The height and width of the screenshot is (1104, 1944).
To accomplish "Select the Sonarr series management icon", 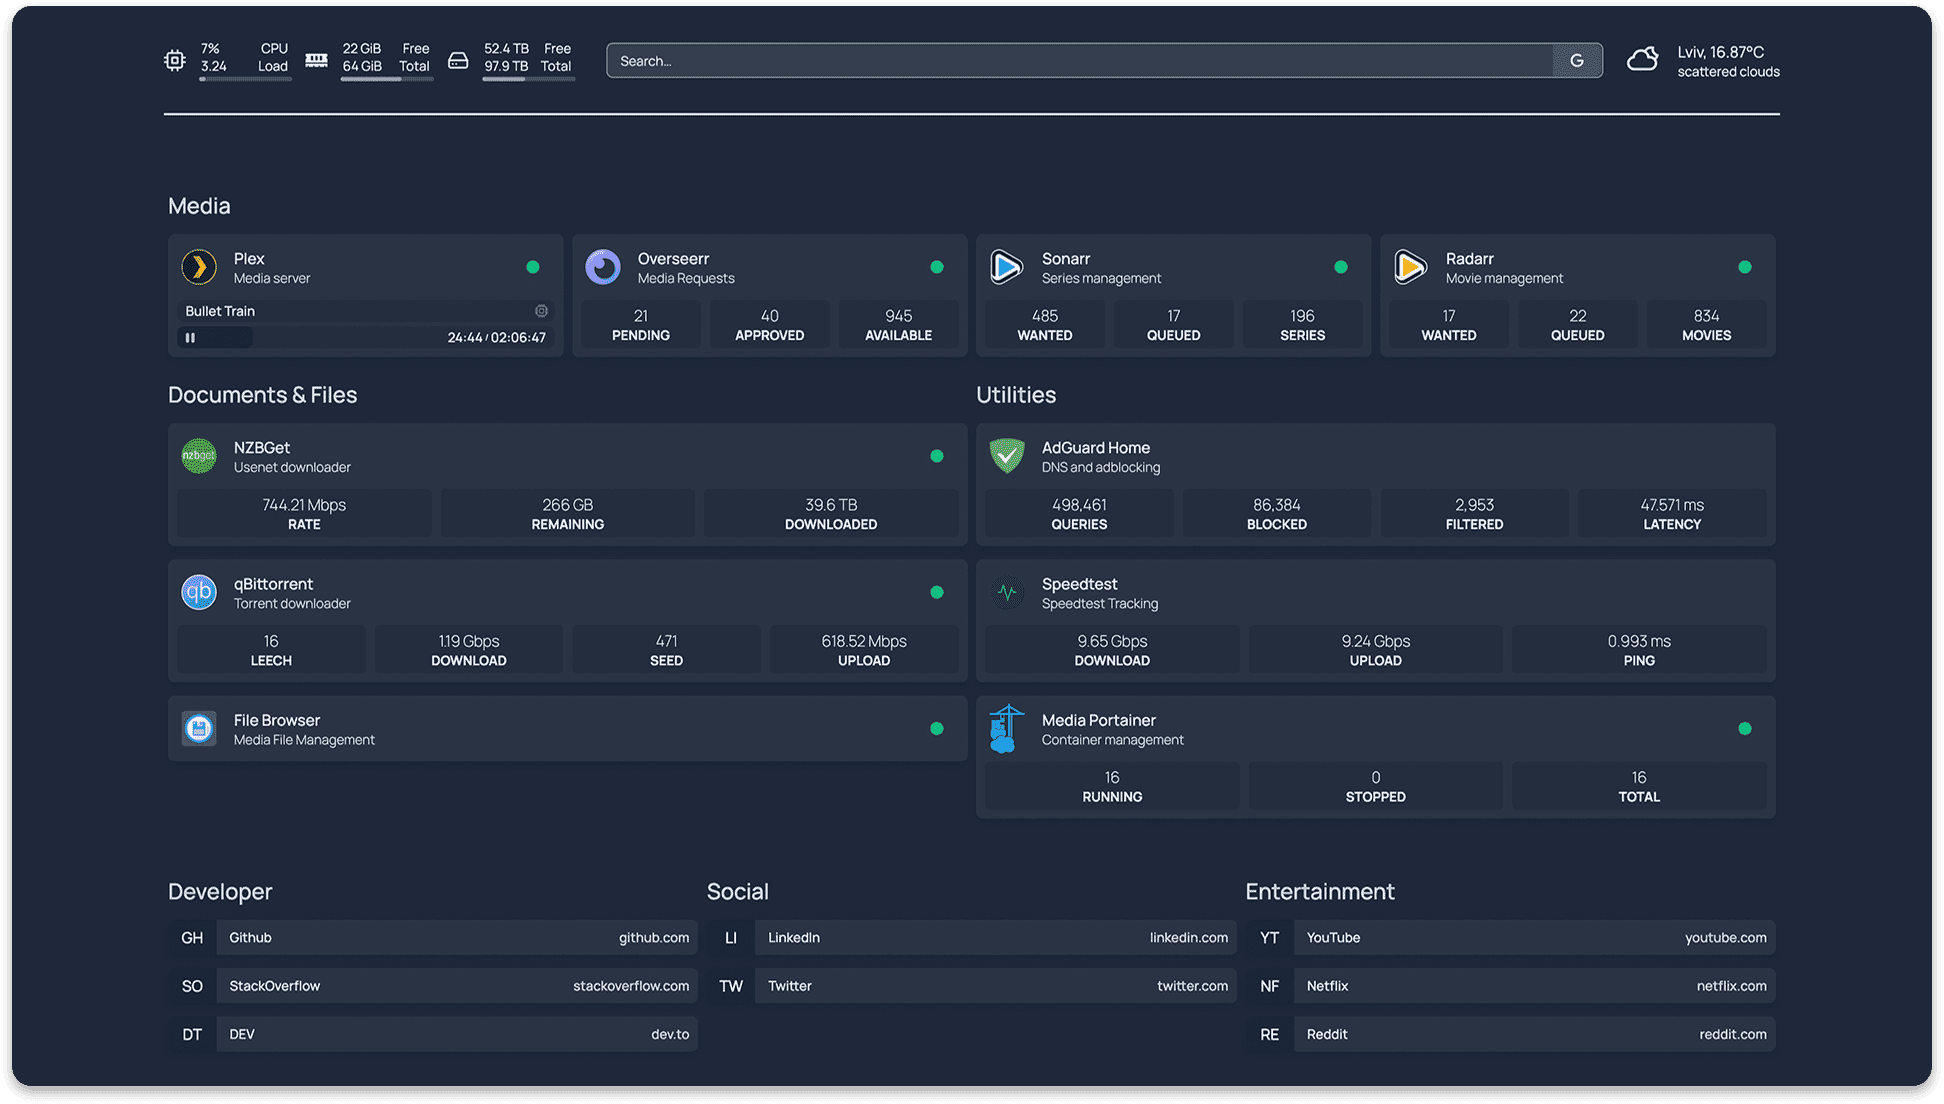I will click(1007, 267).
